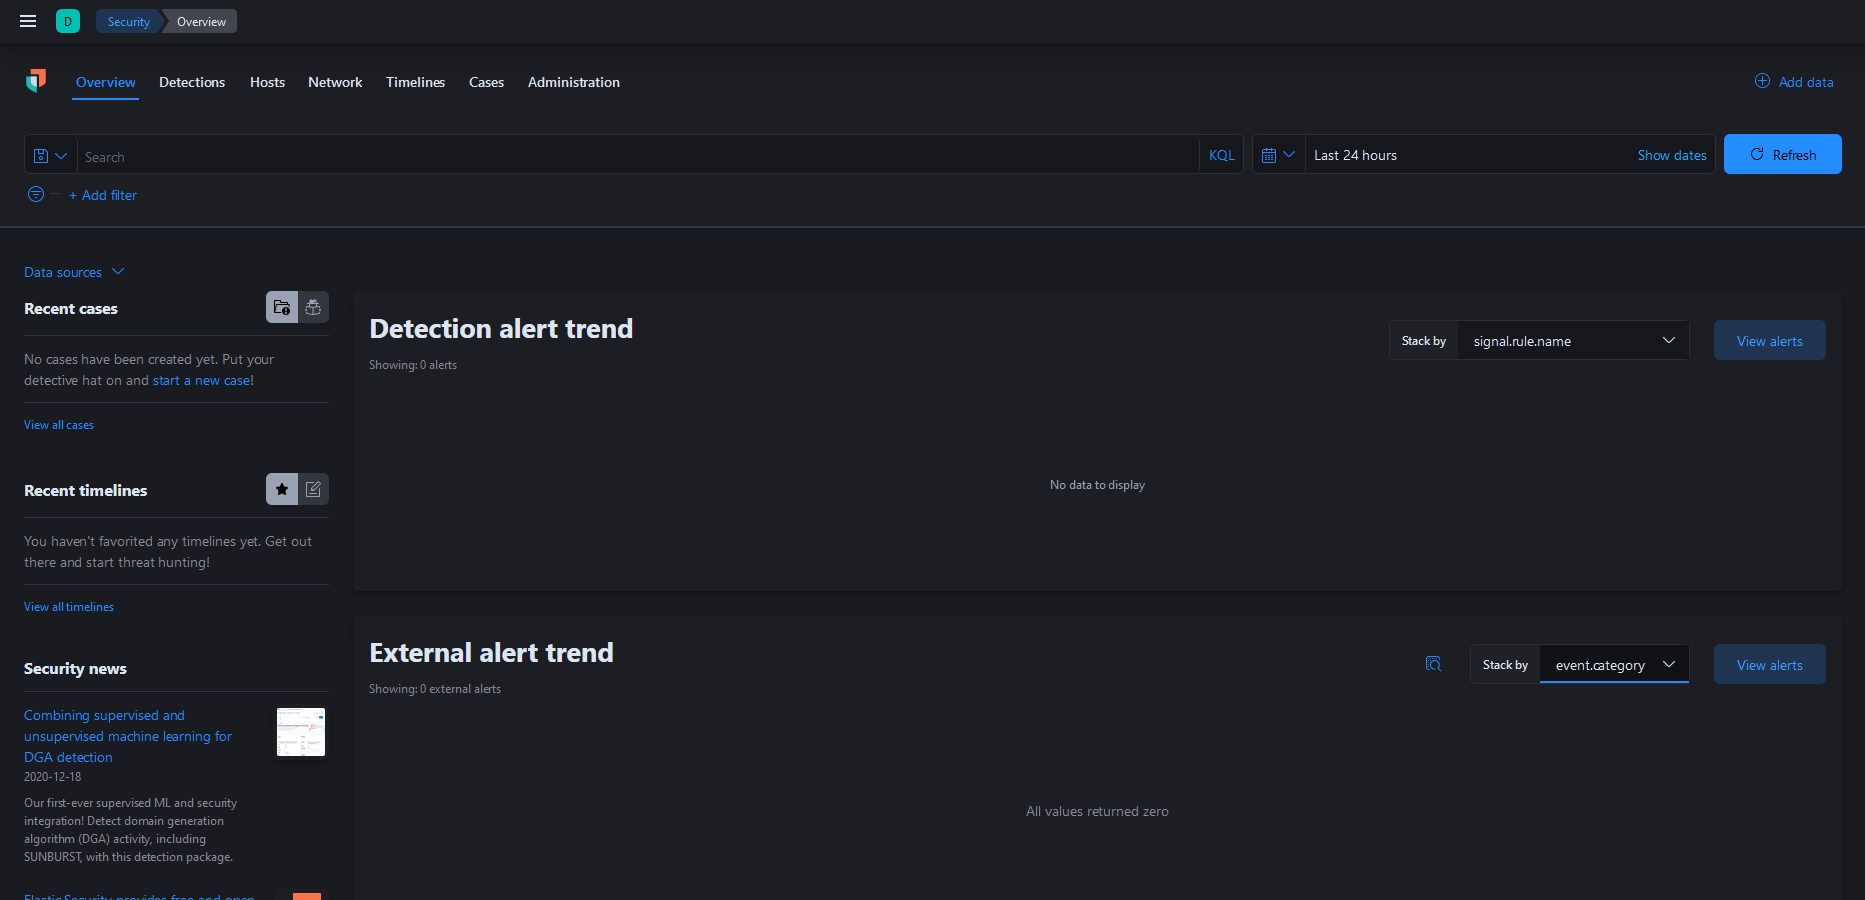Open the Timelines tab
The width and height of the screenshot is (1865, 900).
pyautogui.click(x=415, y=82)
